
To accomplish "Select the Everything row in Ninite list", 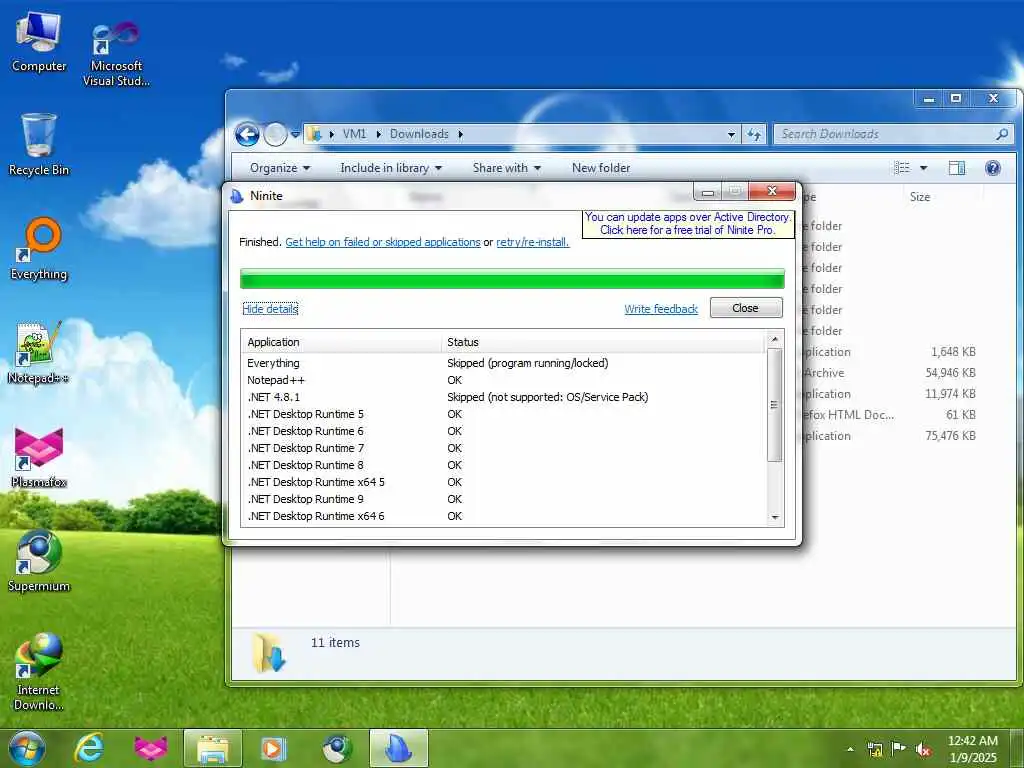I will coord(503,363).
